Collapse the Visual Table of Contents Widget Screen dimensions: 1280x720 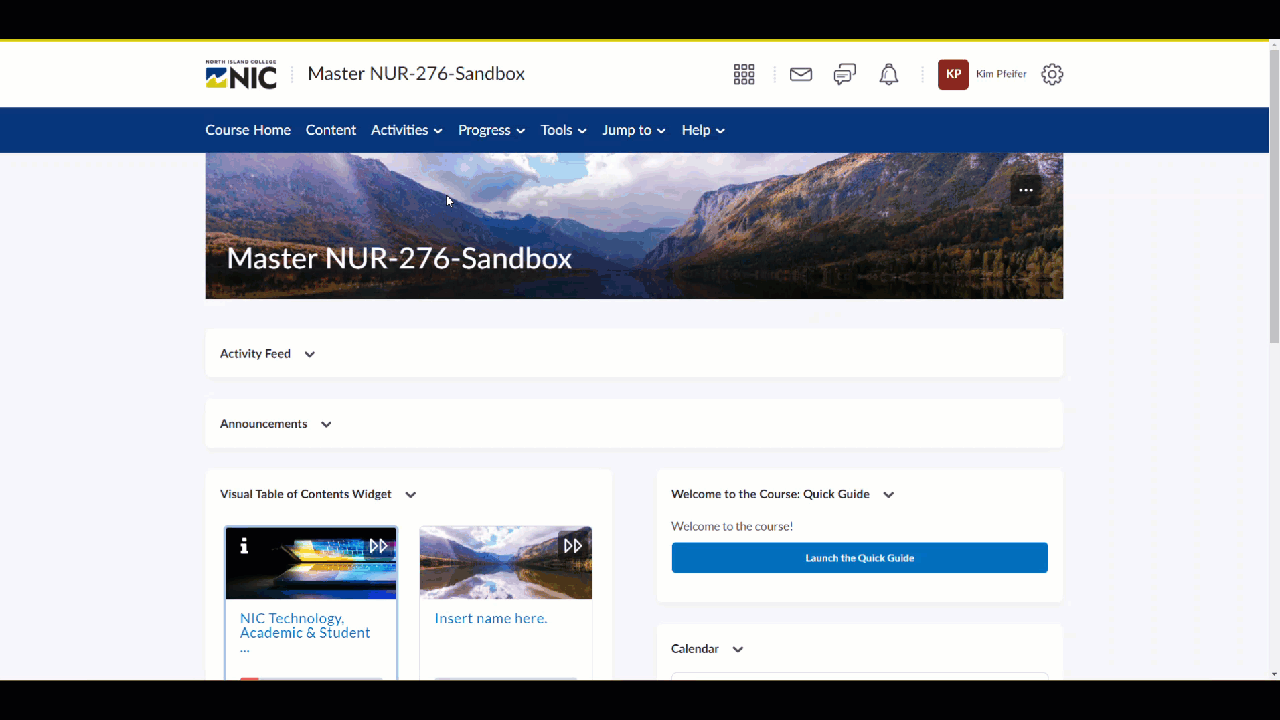pyautogui.click(x=410, y=494)
